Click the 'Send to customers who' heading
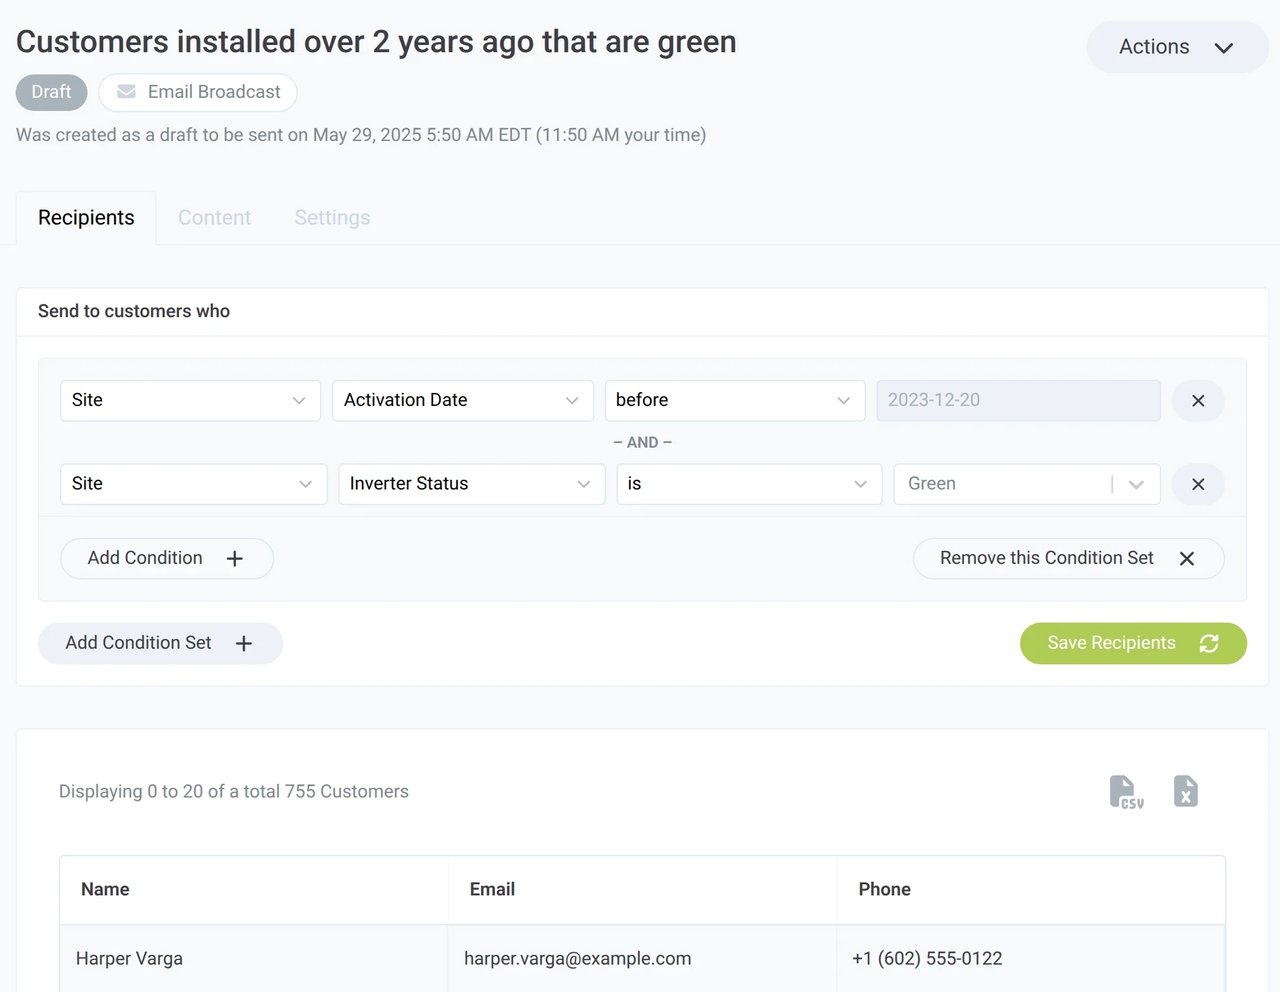The height and width of the screenshot is (992, 1280). [x=134, y=311]
